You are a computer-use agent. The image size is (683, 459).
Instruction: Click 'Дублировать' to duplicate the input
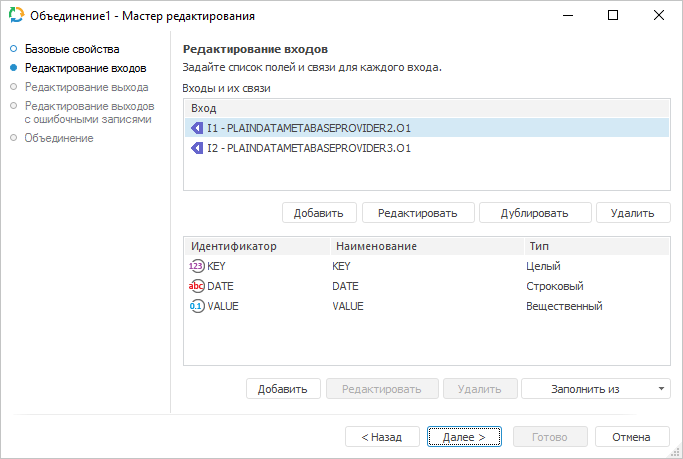click(x=534, y=212)
